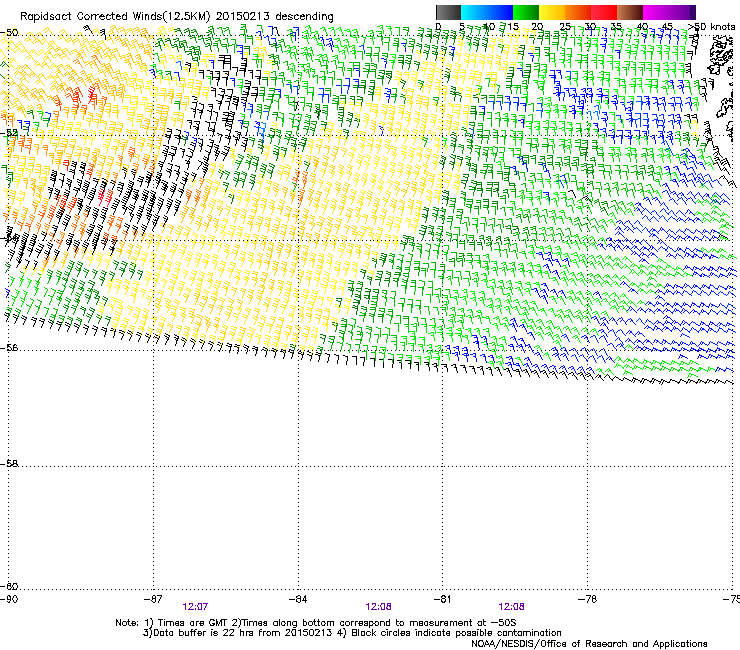Image resolution: width=740 pixels, height=650 pixels.
Task: Click the 'Data buffer is 22 hrs' note
Action: point(237,633)
